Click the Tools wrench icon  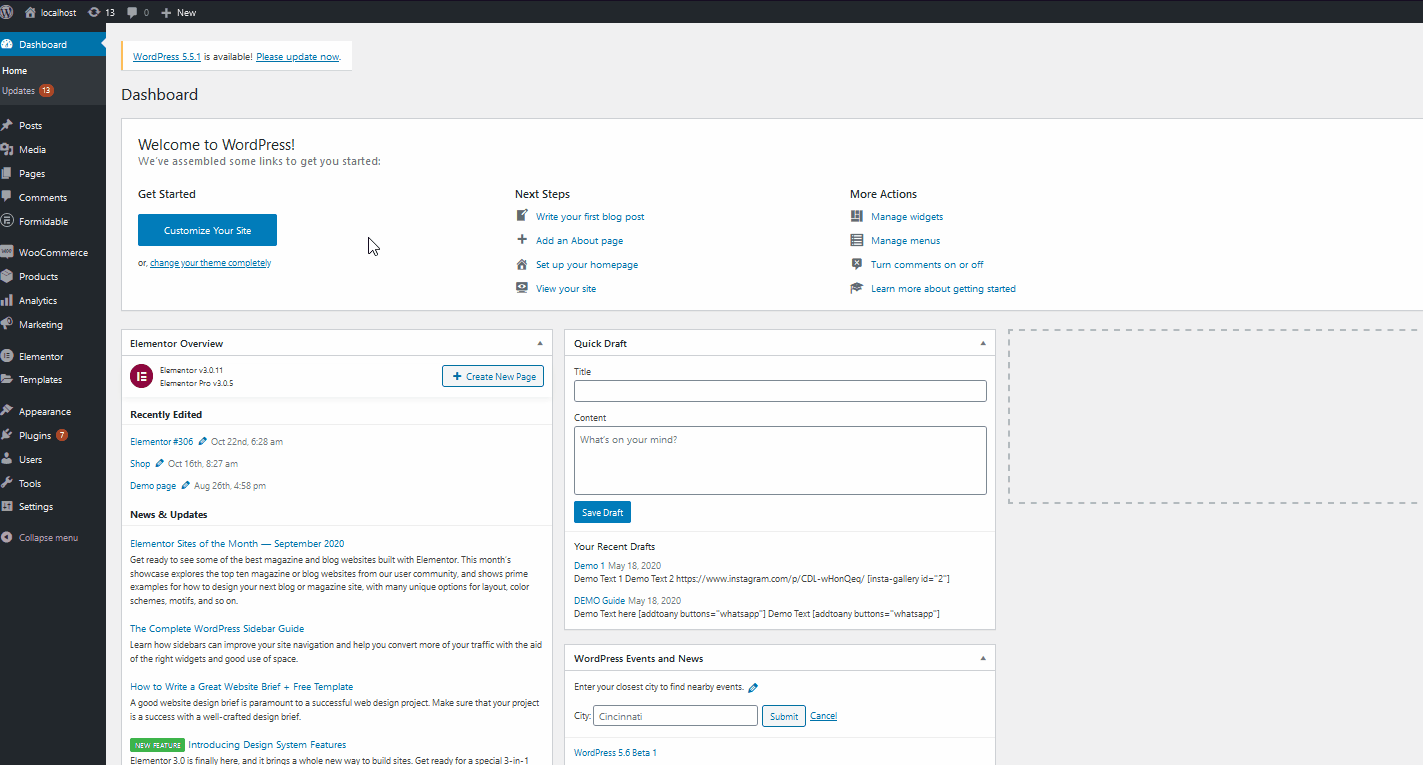tap(7, 483)
